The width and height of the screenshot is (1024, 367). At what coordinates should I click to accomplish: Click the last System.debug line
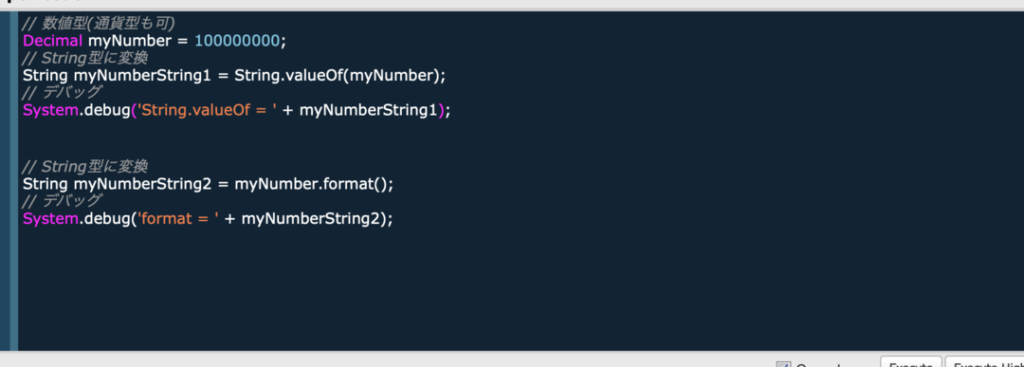(x=208, y=219)
